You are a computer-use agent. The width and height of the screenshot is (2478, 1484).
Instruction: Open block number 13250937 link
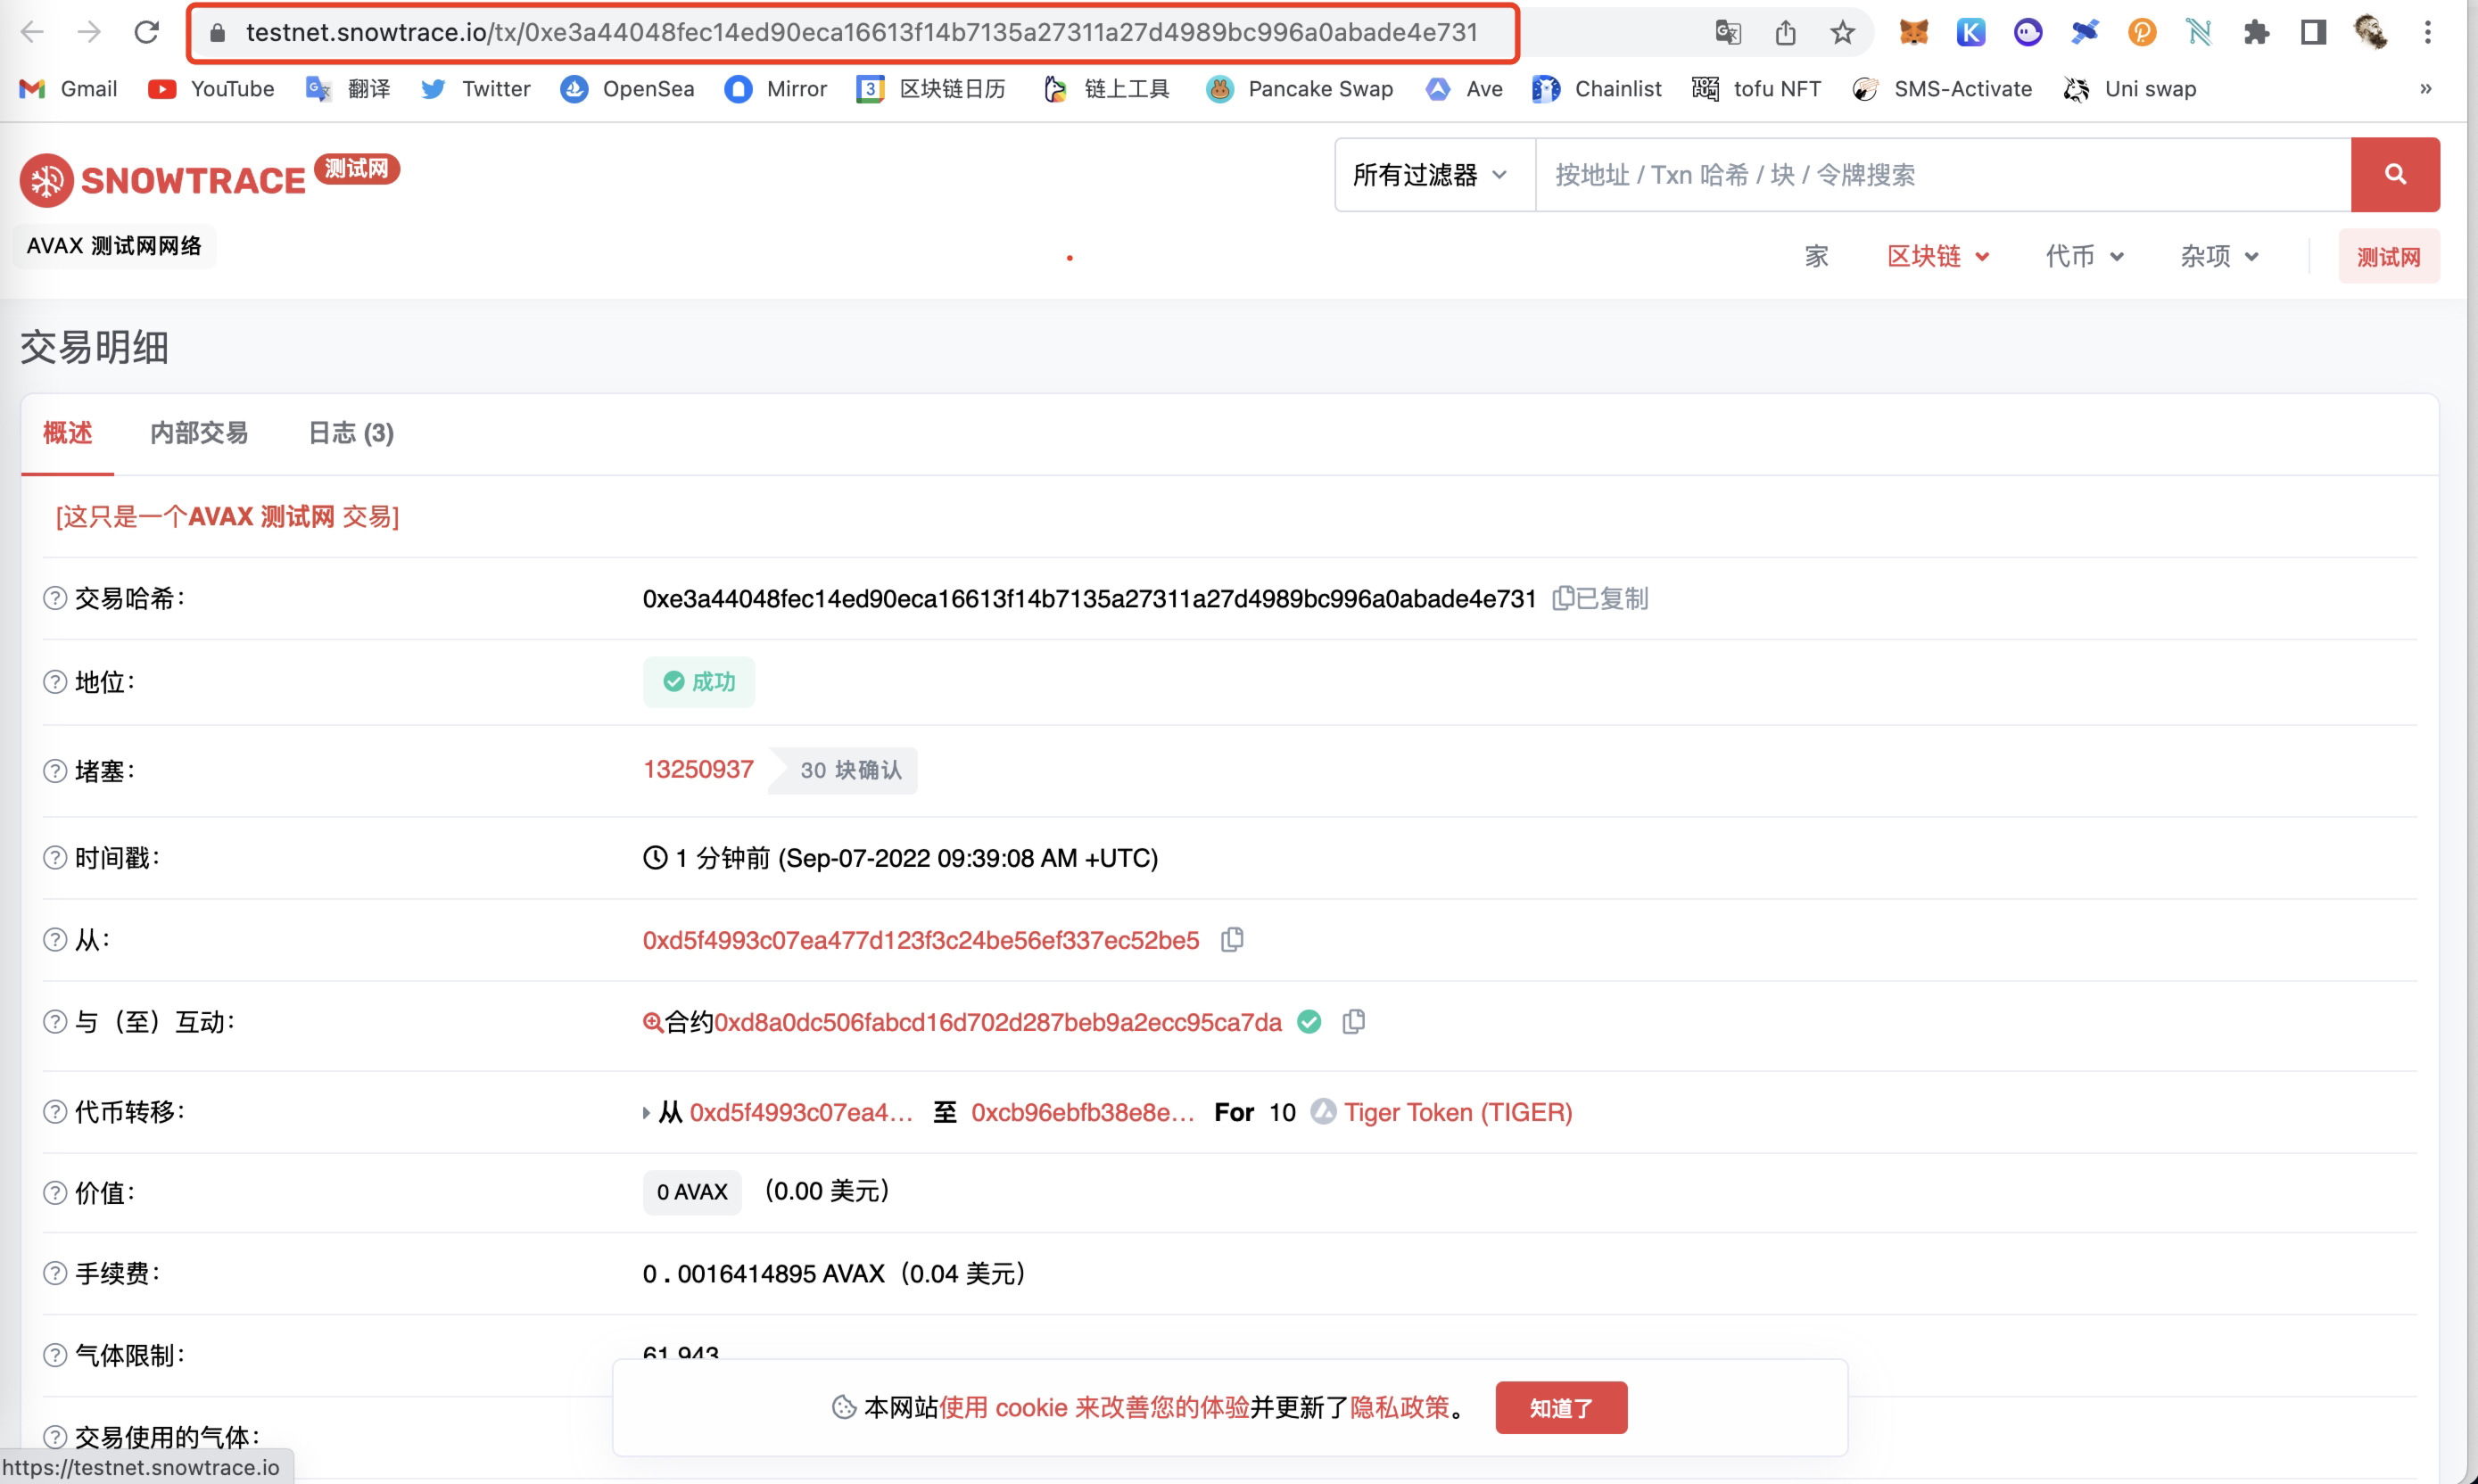pos(698,769)
